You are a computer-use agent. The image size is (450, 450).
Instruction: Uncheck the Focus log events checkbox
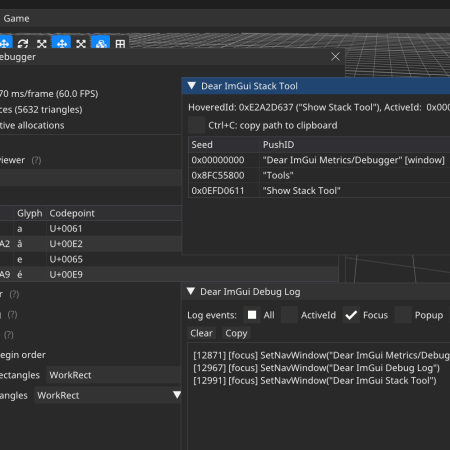coord(351,315)
